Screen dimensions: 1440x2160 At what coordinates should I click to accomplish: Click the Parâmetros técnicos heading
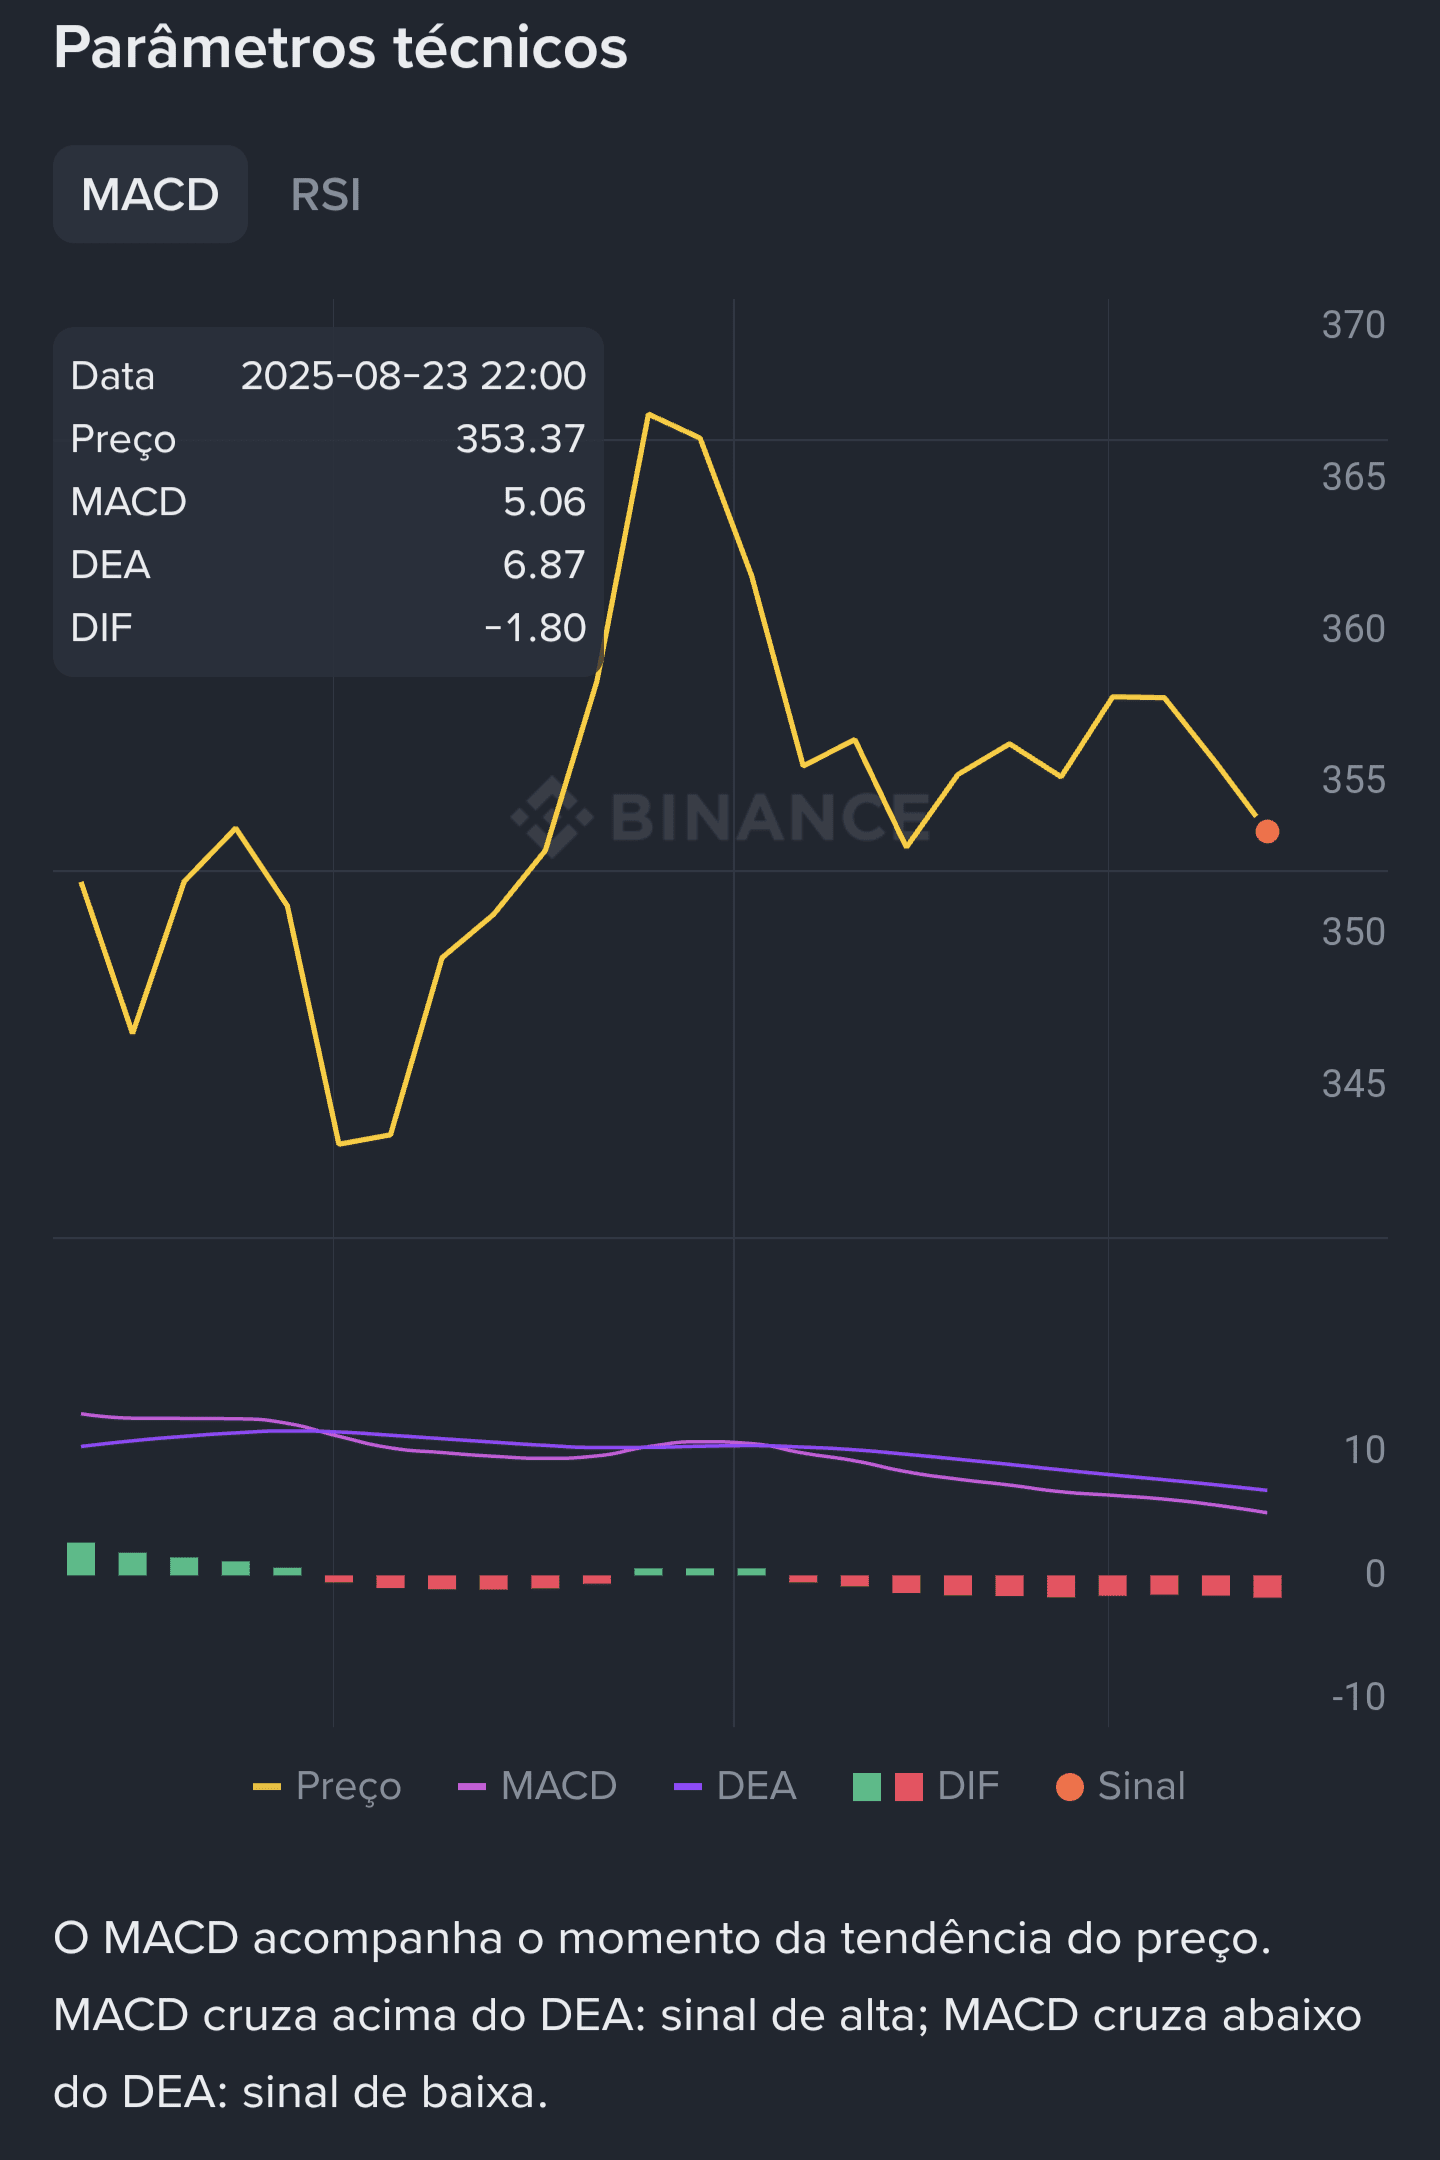tap(341, 48)
